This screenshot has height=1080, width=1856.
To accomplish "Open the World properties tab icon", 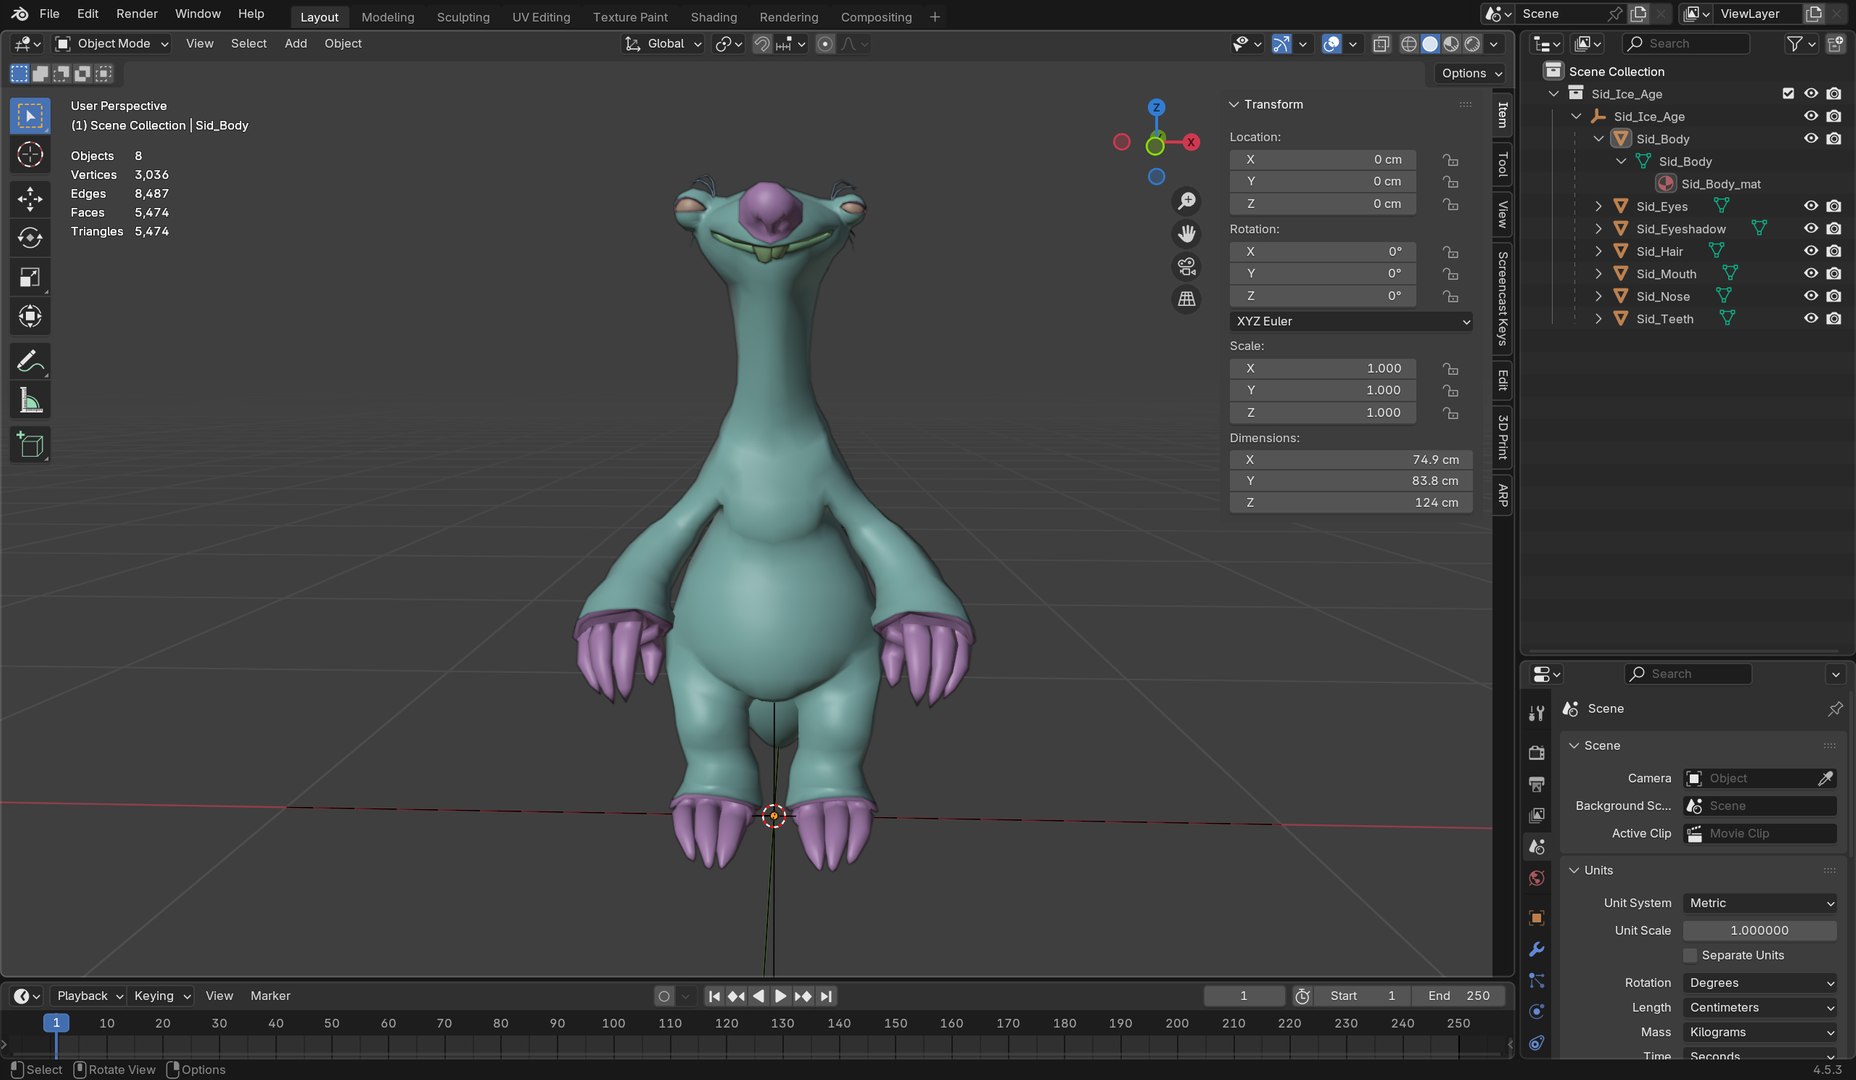I will click(x=1537, y=878).
